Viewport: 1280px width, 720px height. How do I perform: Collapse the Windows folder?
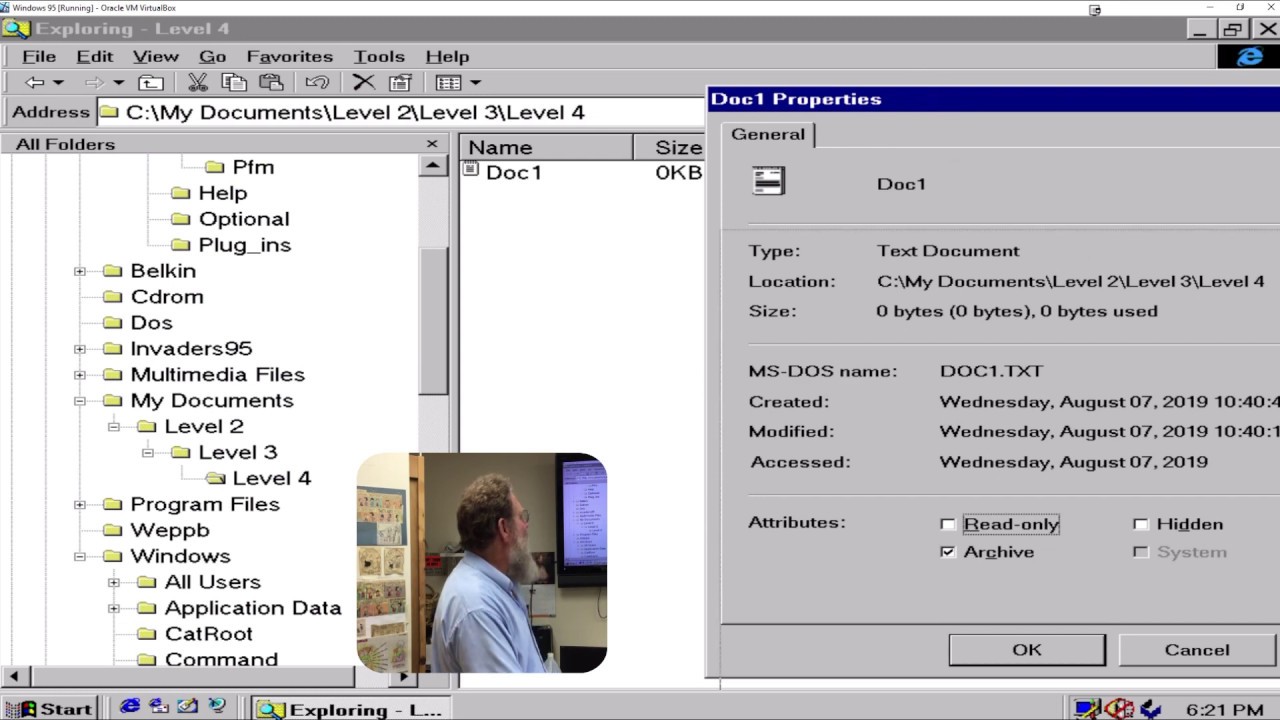pyautogui.click(x=80, y=557)
